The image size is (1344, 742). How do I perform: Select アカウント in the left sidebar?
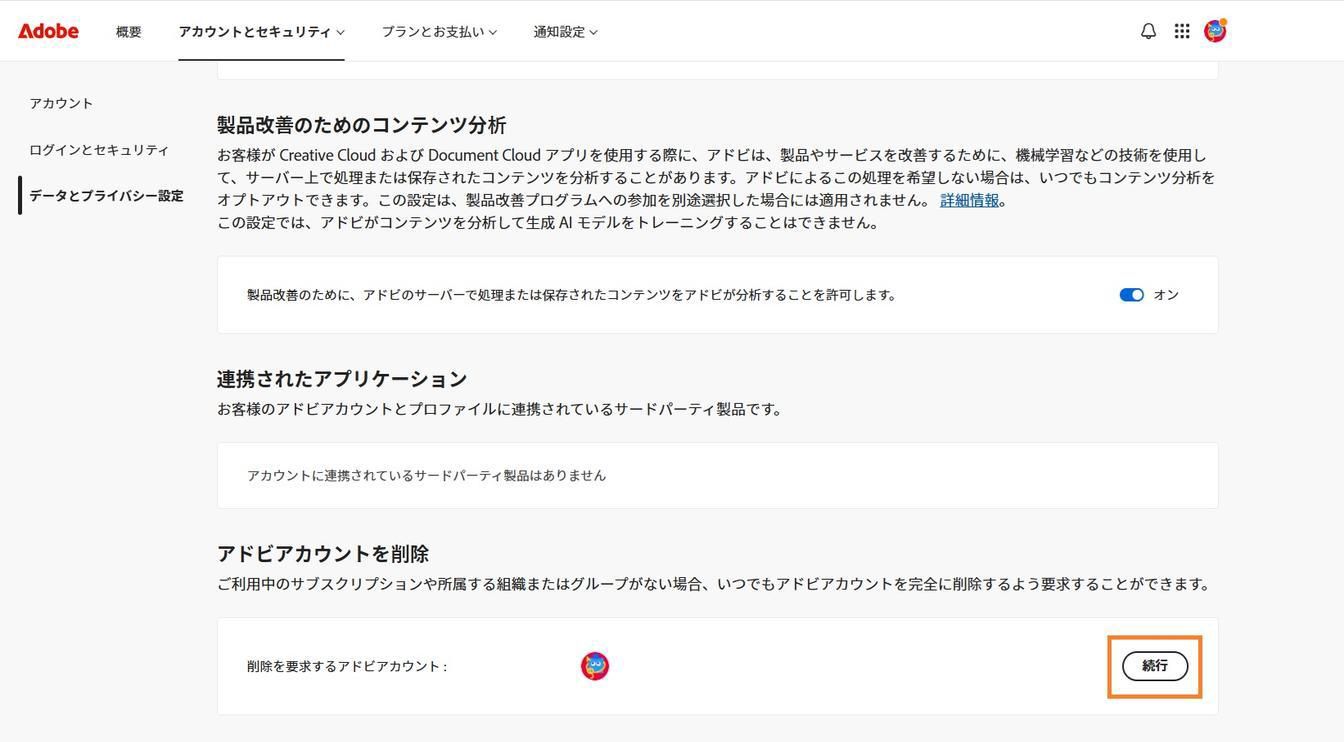61,101
